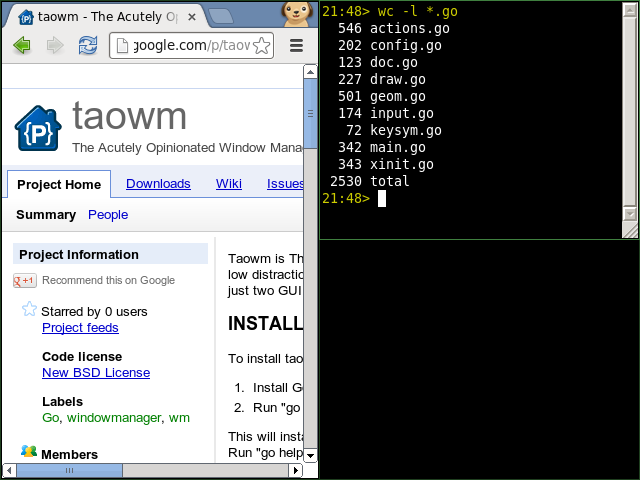Select the Summary subtab
Viewport: 640px width, 480px height.
(46, 215)
